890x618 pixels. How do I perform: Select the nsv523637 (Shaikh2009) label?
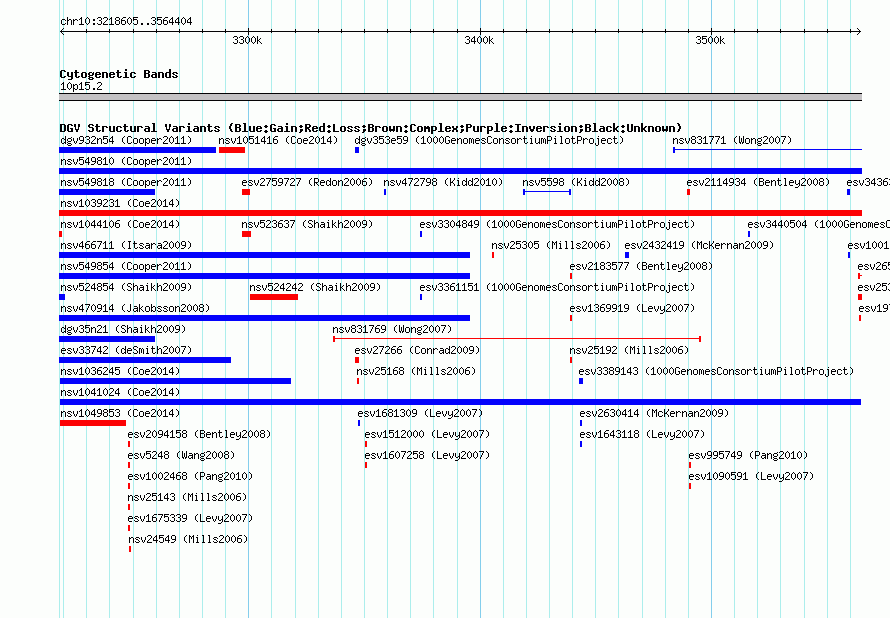(307, 224)
